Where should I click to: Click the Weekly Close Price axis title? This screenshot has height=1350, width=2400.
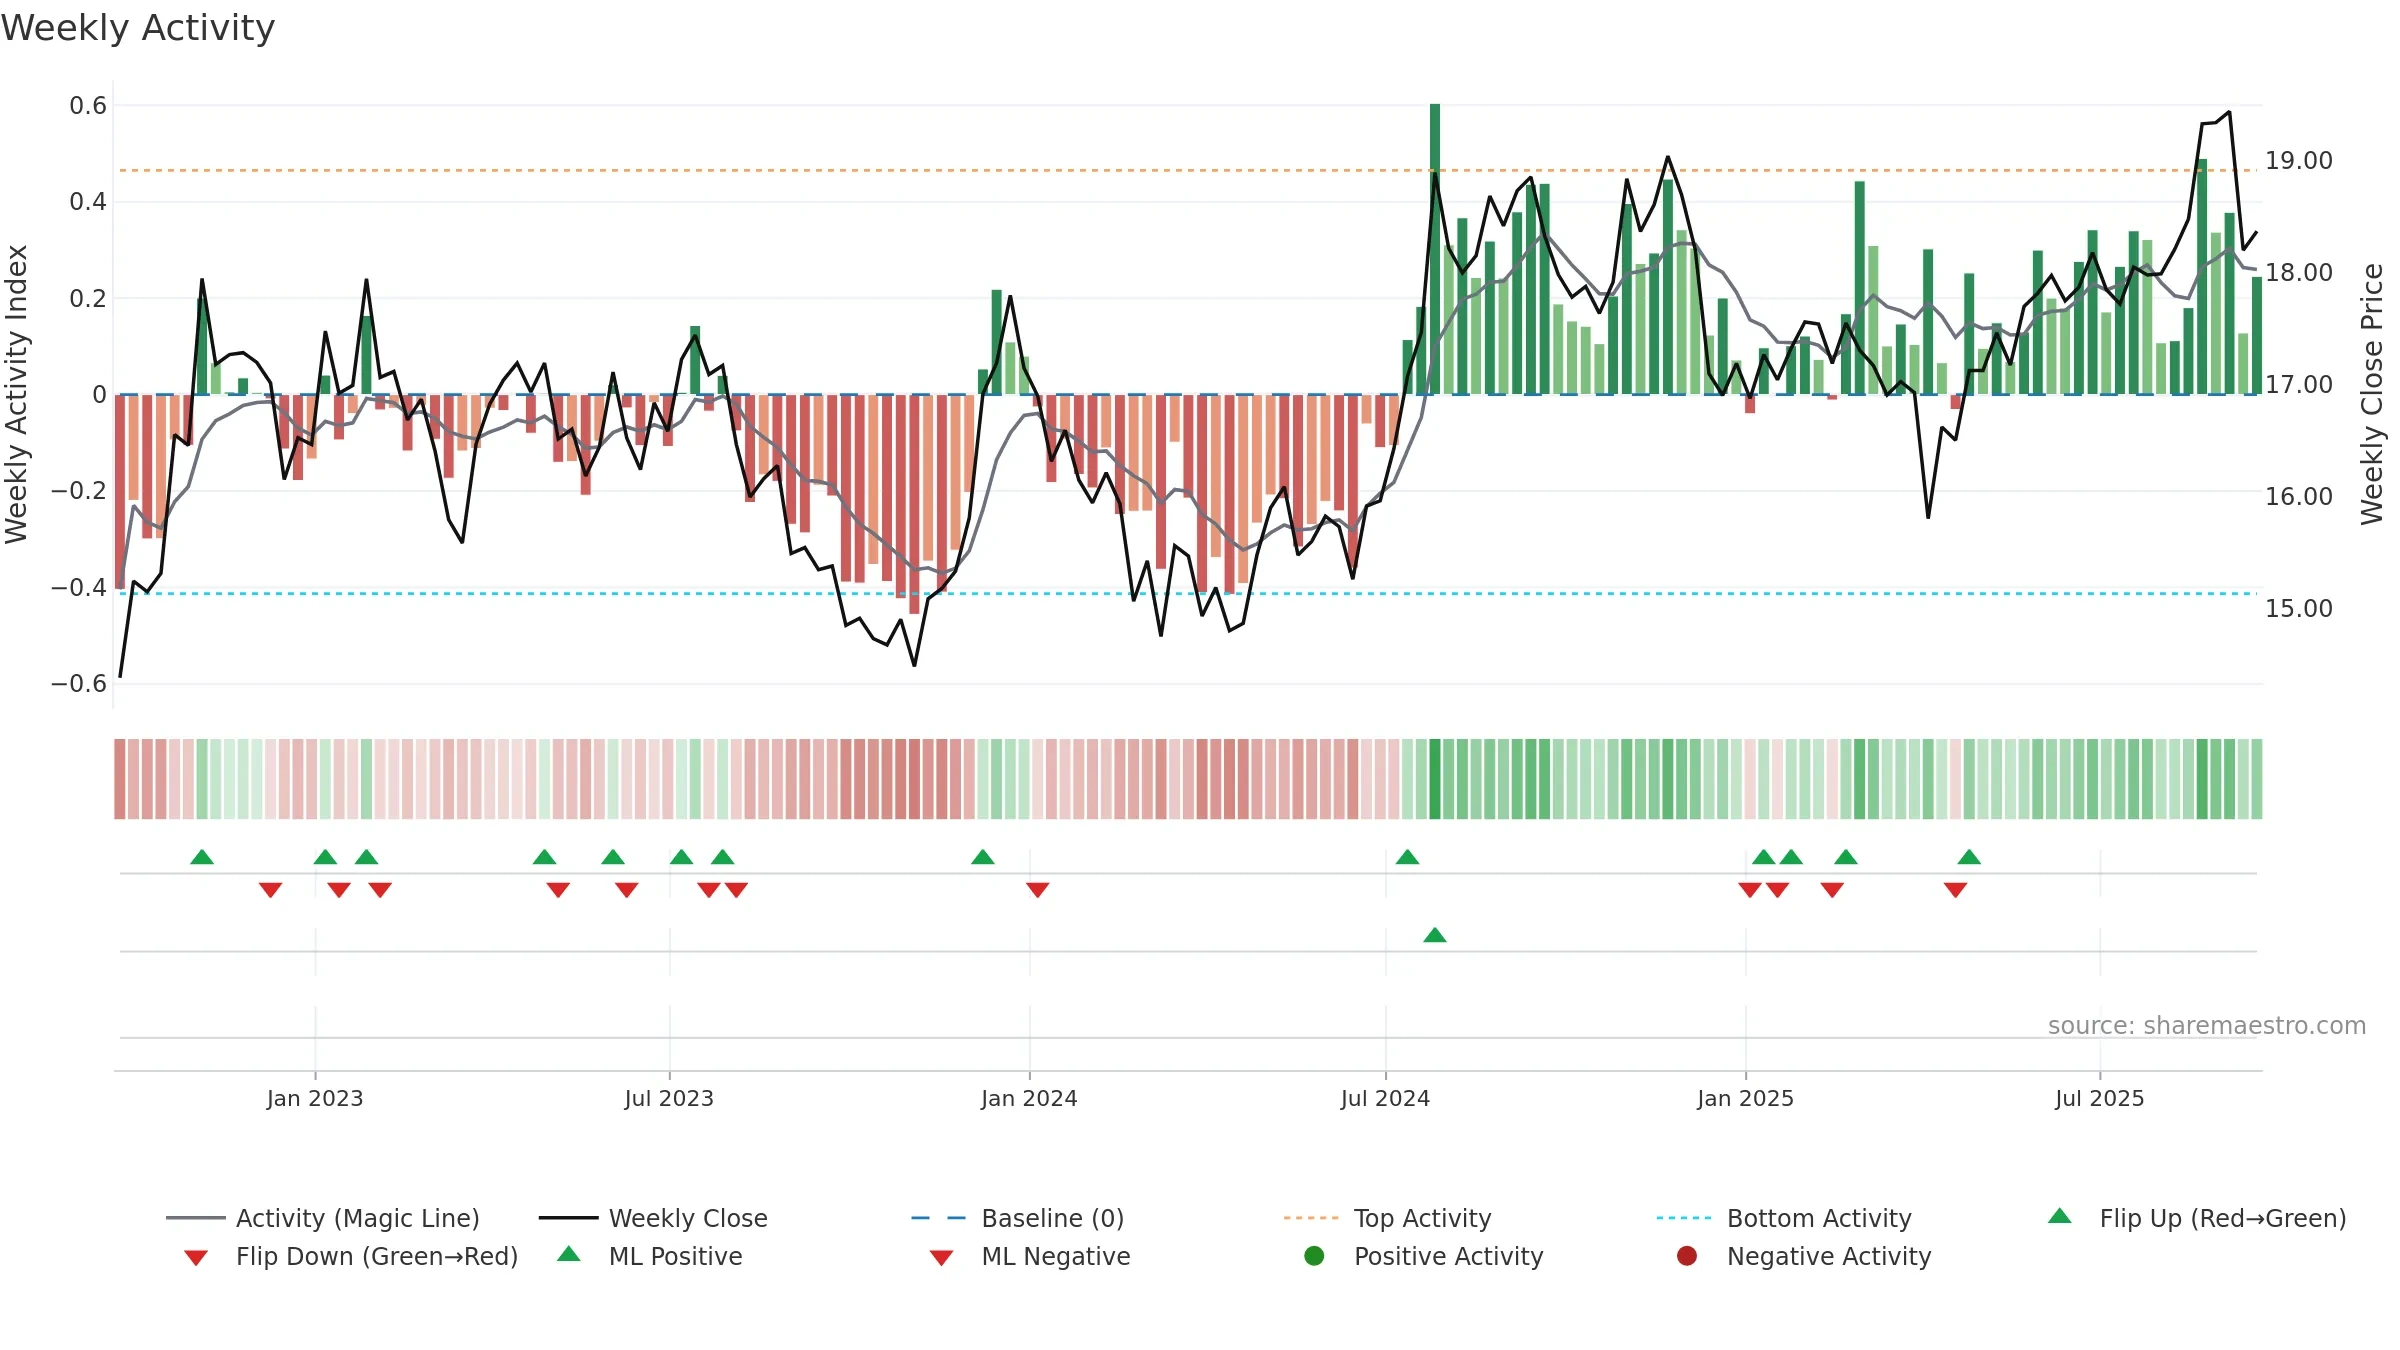(2372, 394)
